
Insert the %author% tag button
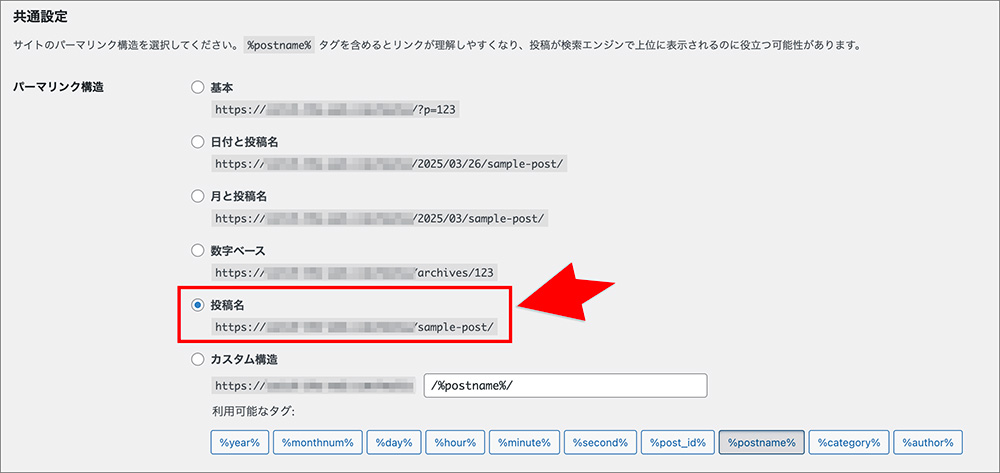coord(928,442)
